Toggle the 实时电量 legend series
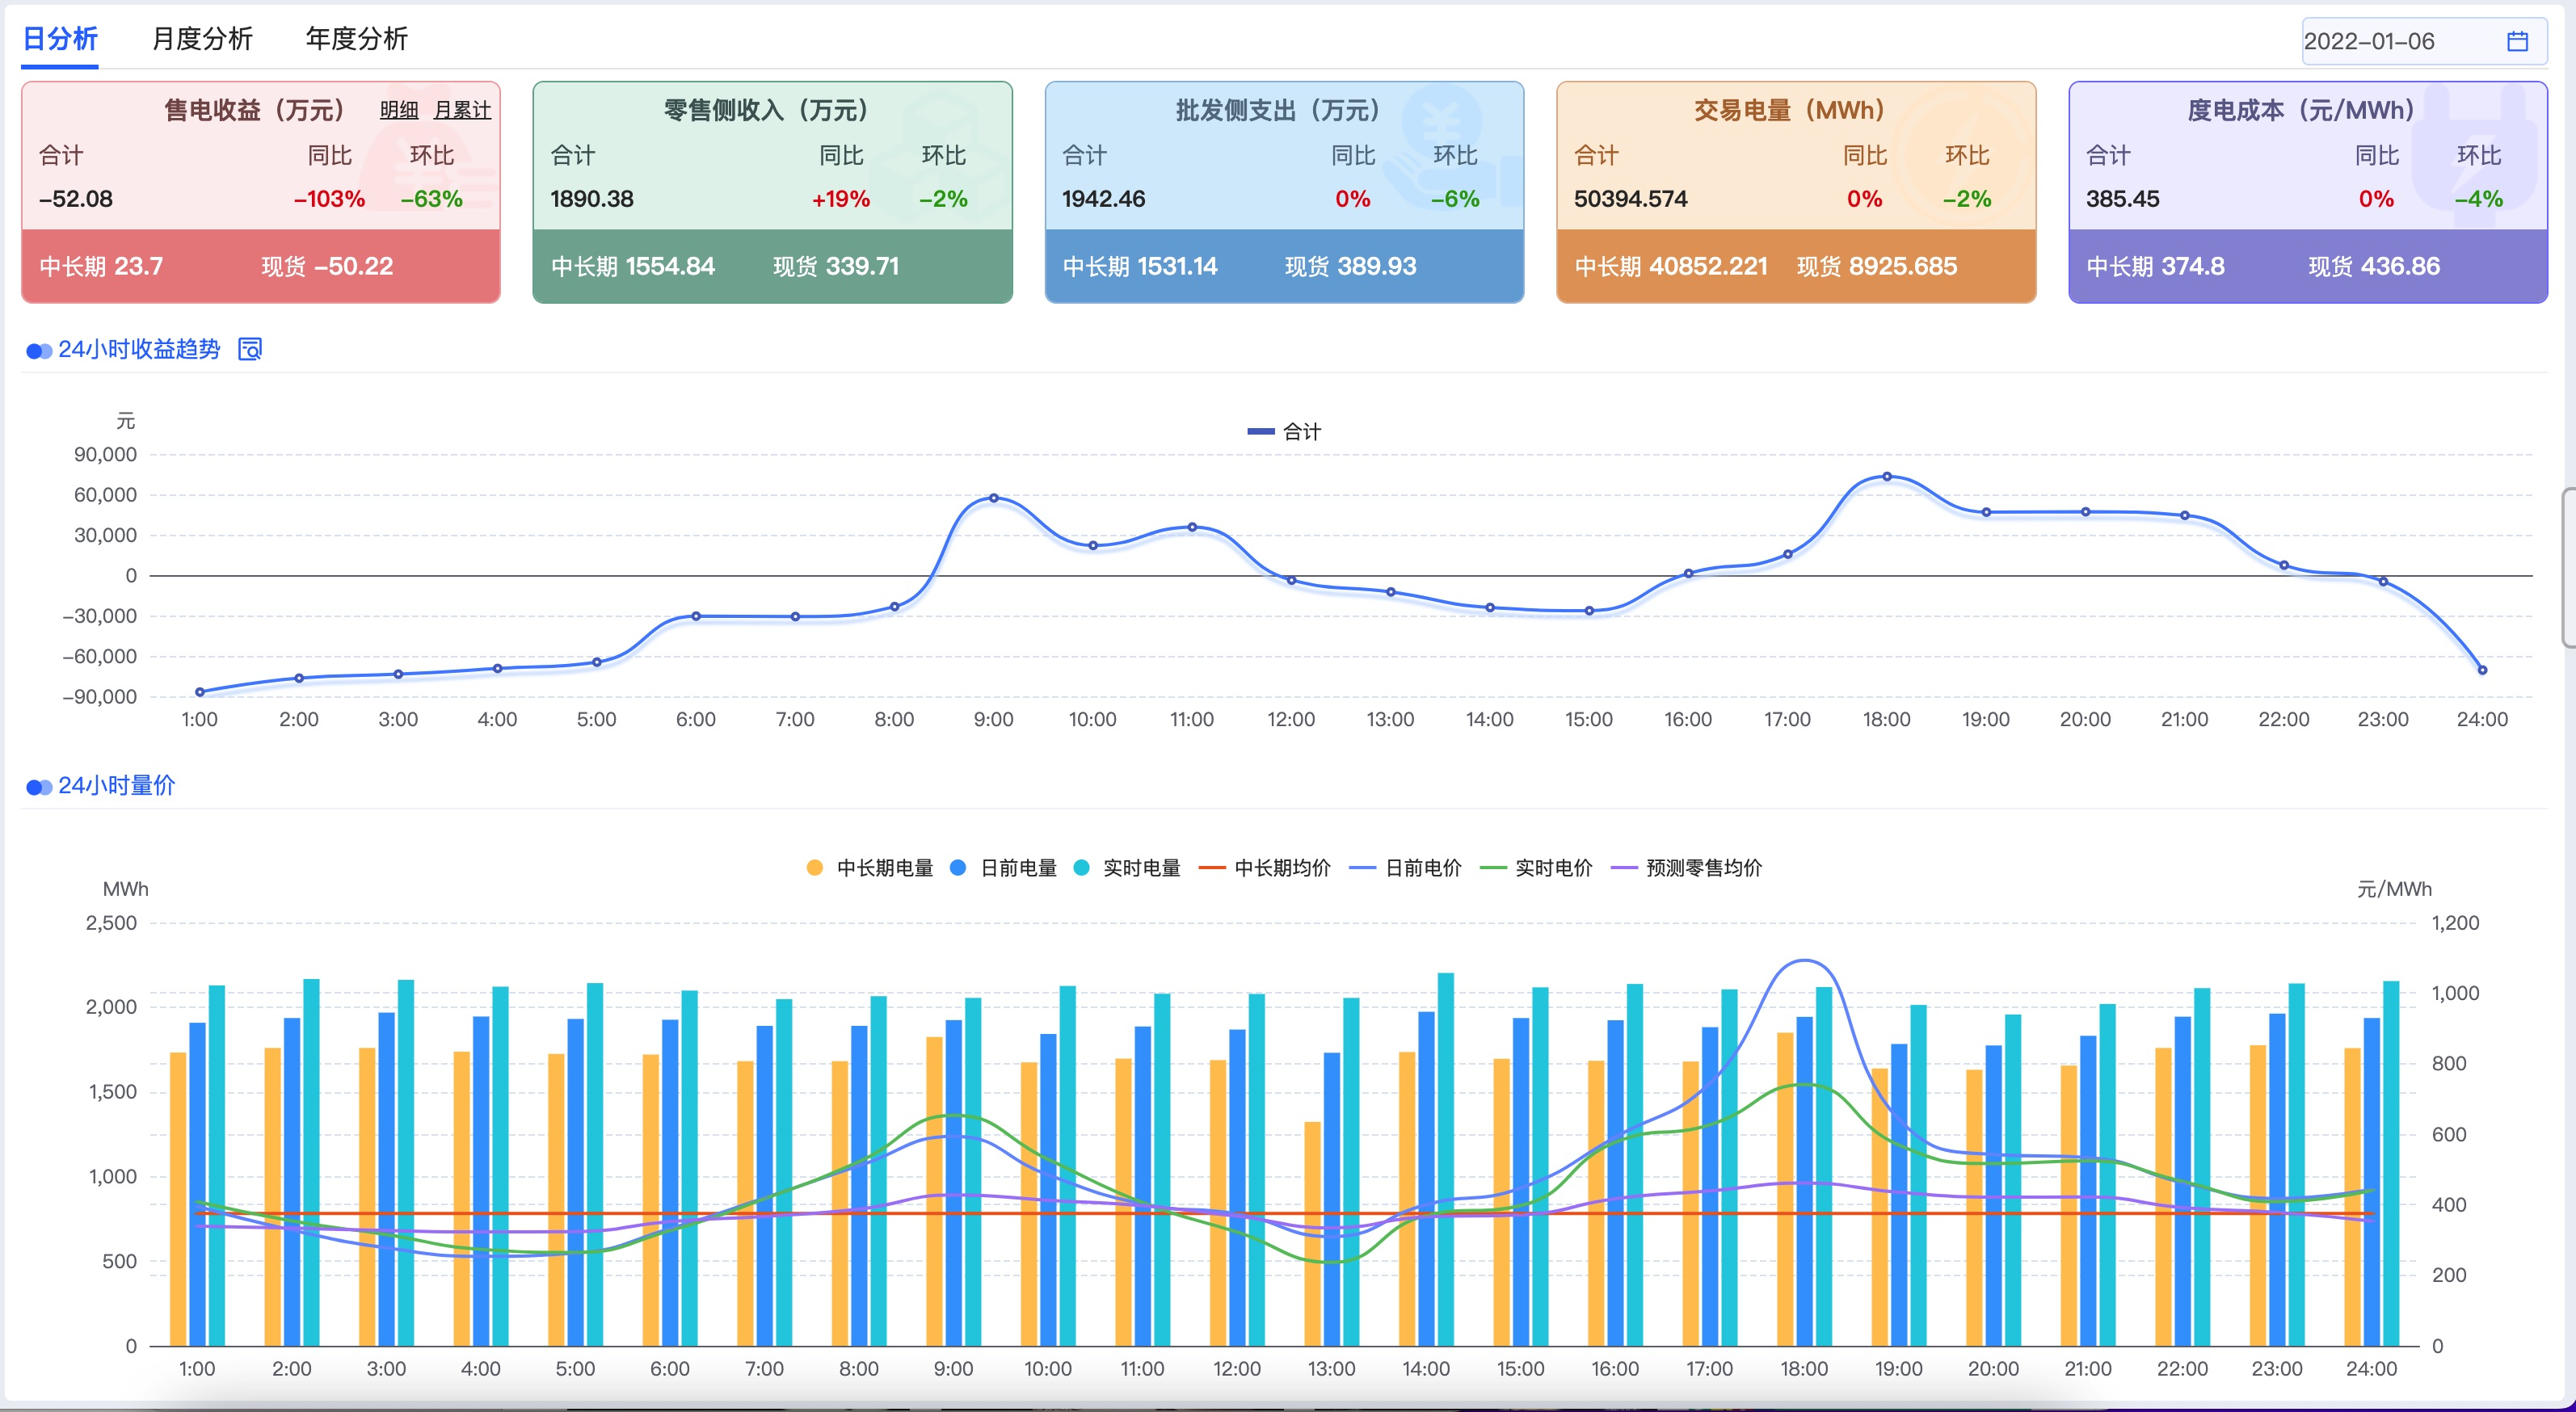The image size is (2576, 1412). click(1126, 868)
